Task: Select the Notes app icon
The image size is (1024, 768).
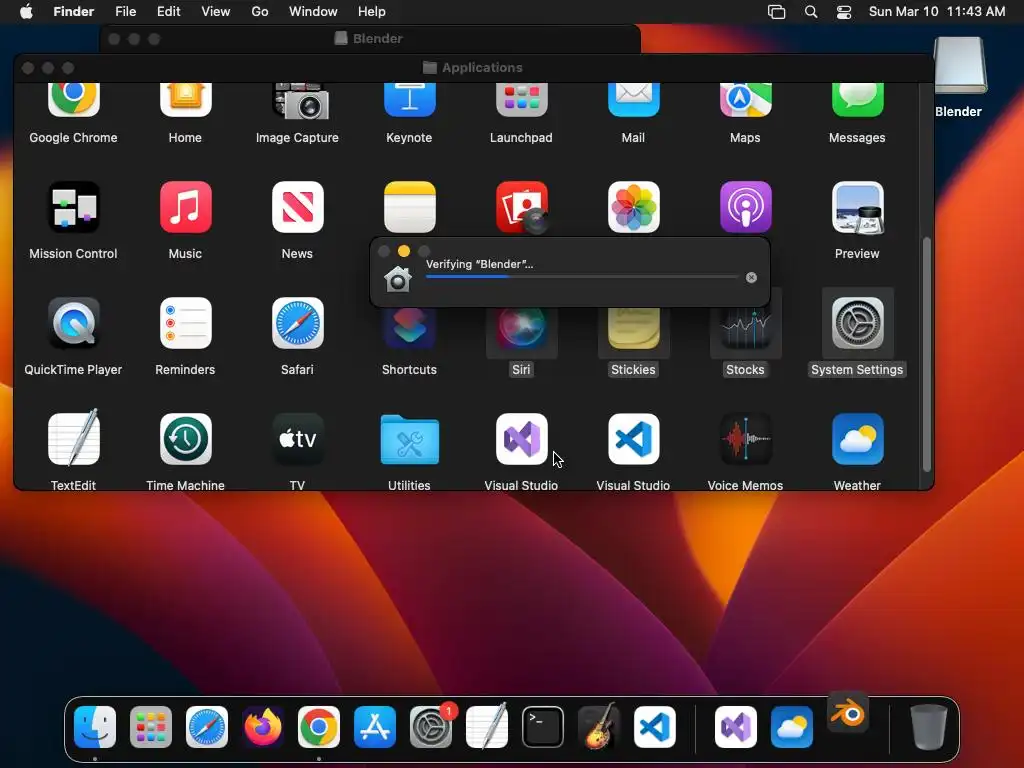Action: [x=409, y=207]
